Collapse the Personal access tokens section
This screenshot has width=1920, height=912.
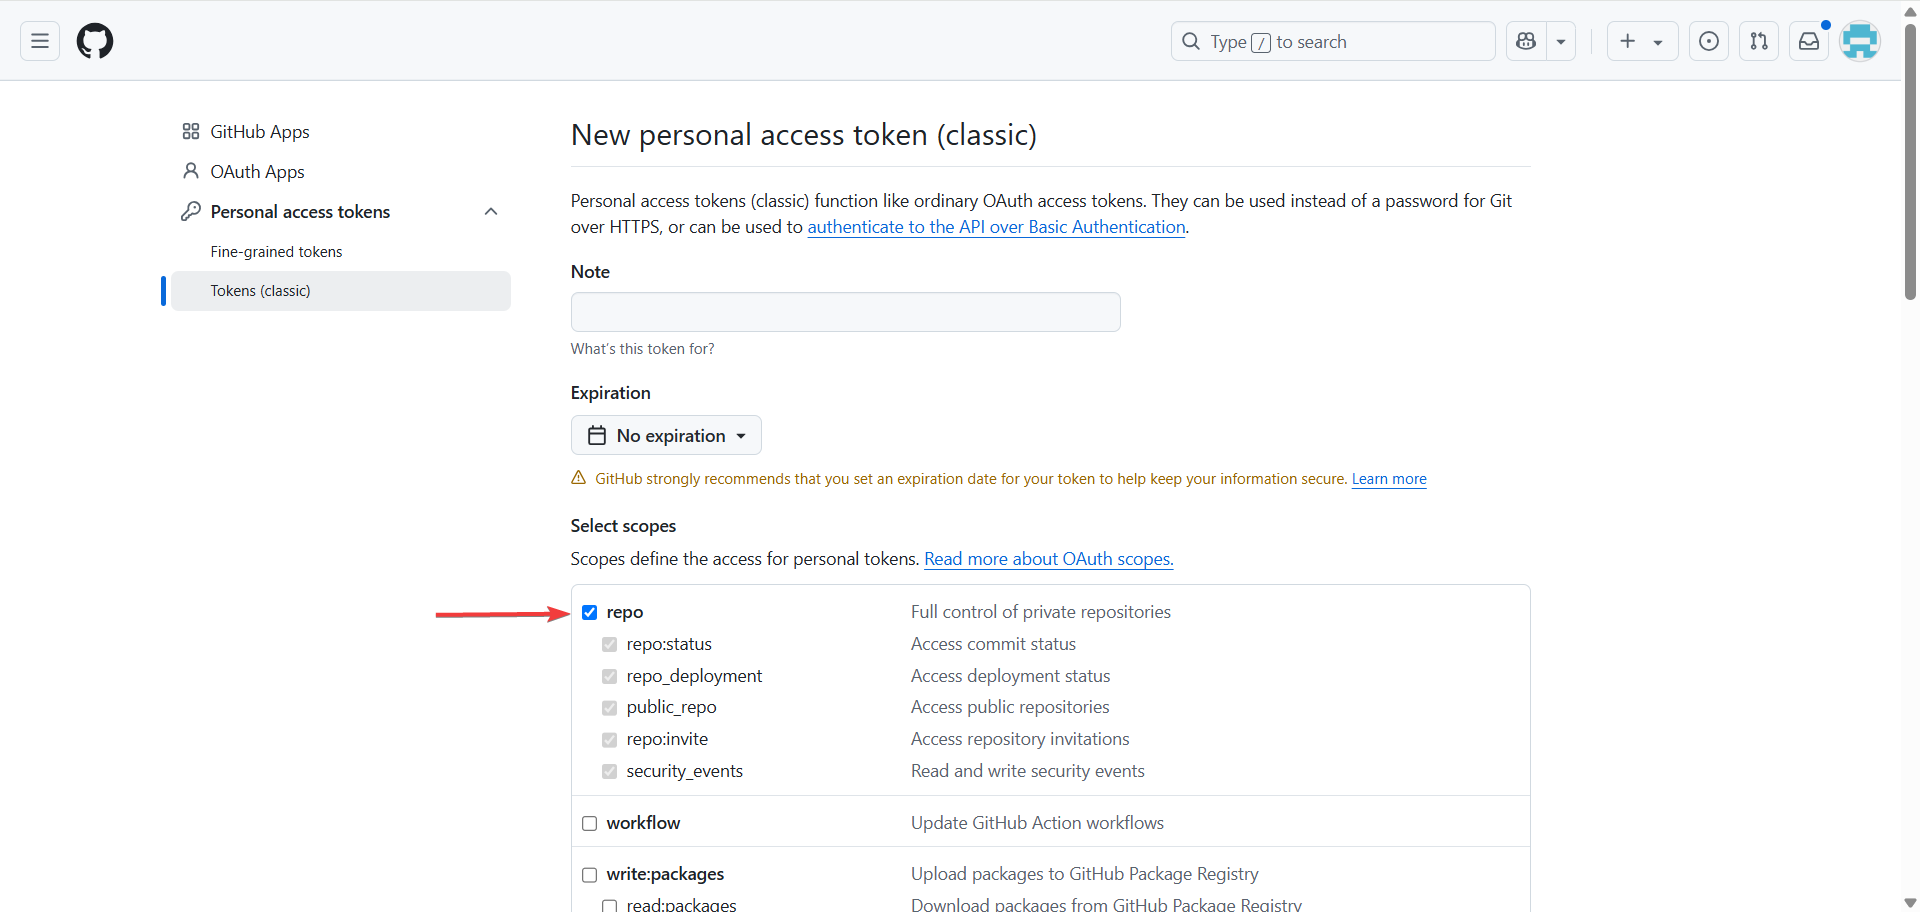[491, 211]
